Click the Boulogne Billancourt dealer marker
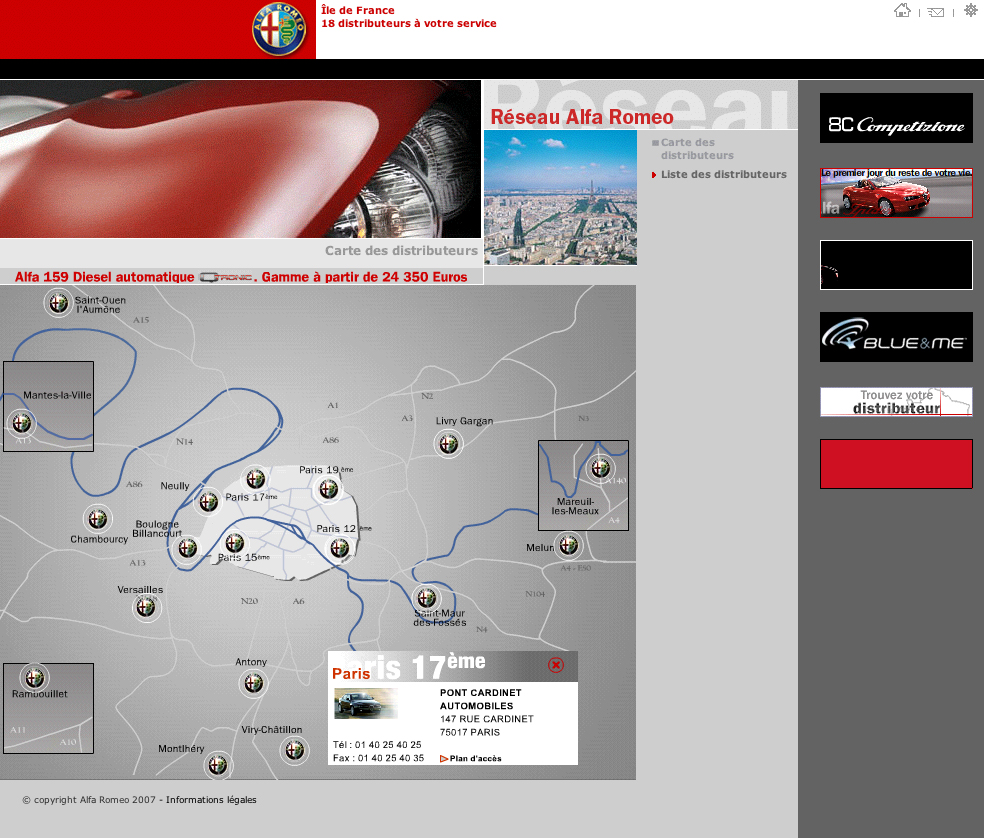 (188, 549)
